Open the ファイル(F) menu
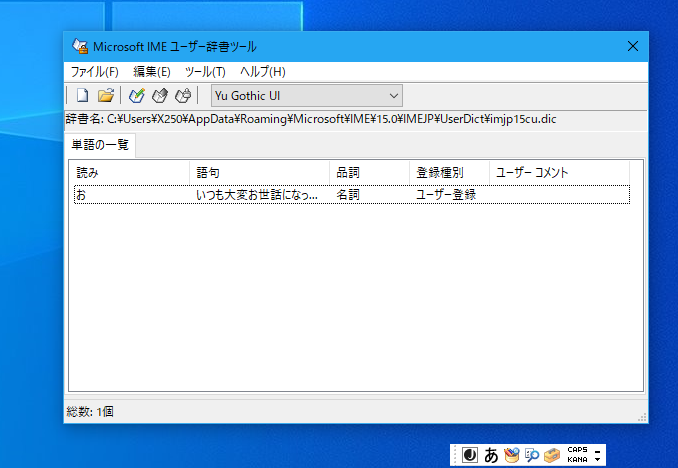 pos(95,72)
